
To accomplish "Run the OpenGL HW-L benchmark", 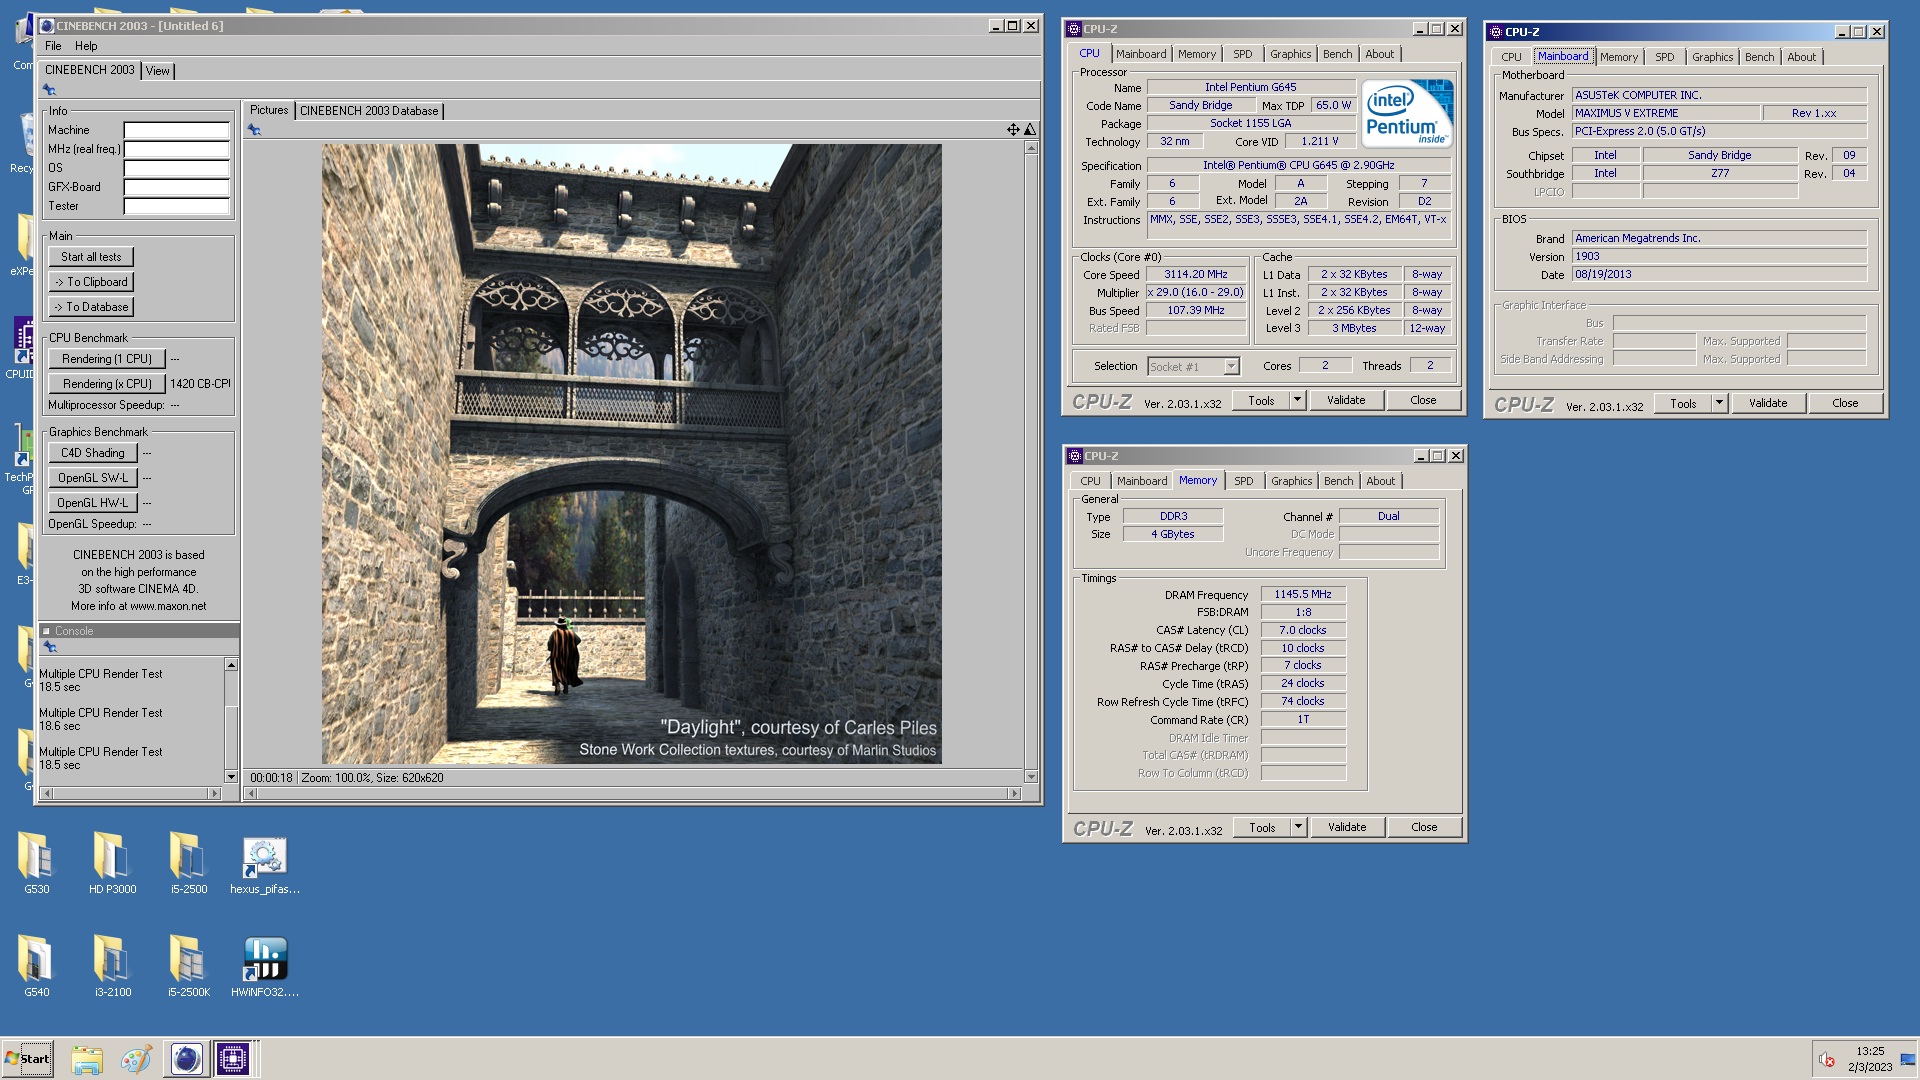I will (93, 503).
